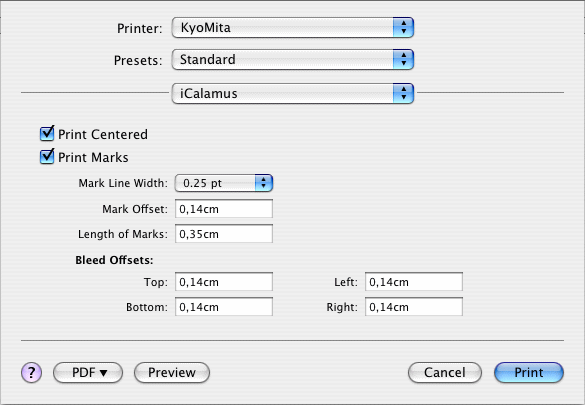585x405 pixels.
Task: Click the Length of Marks field
Action: (x=224, y=234)
